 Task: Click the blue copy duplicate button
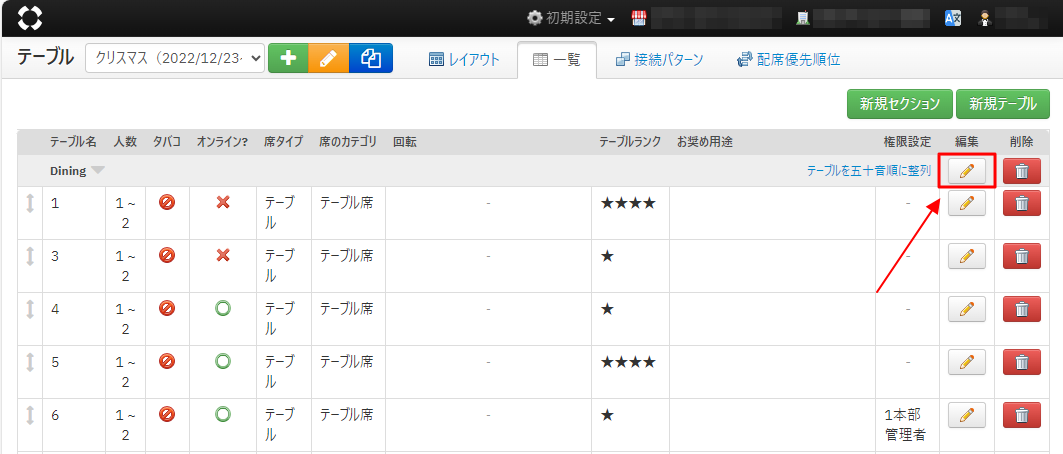(x=371, y=59)
